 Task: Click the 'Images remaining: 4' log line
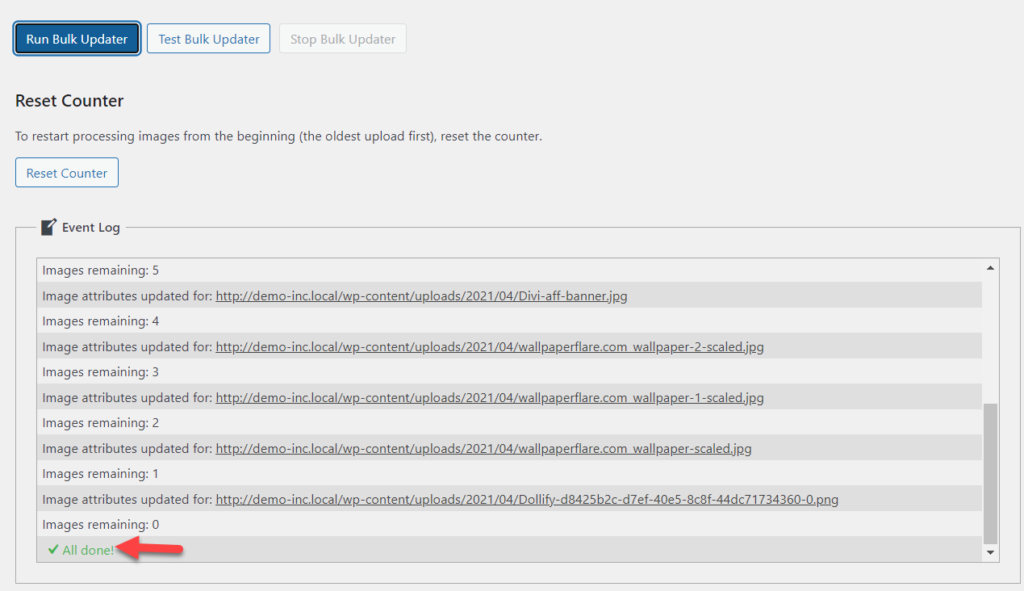pyautogui.click(x=509, y=321)
